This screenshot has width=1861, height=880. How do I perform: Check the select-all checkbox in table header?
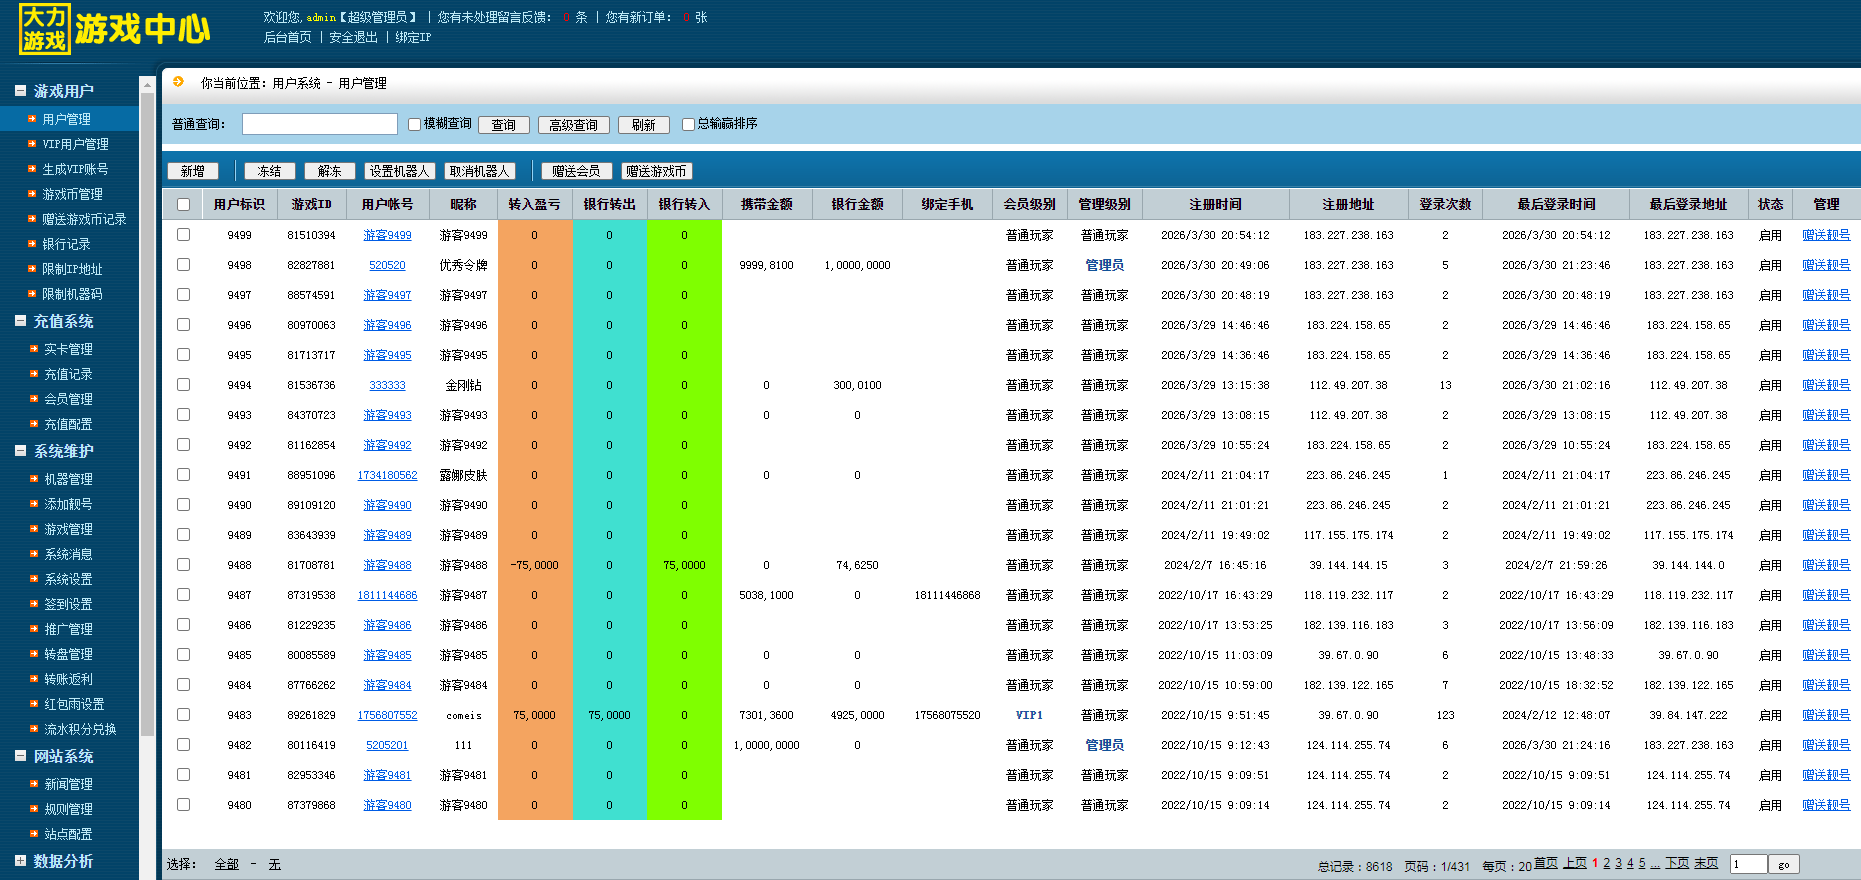[x=183, y=205]
